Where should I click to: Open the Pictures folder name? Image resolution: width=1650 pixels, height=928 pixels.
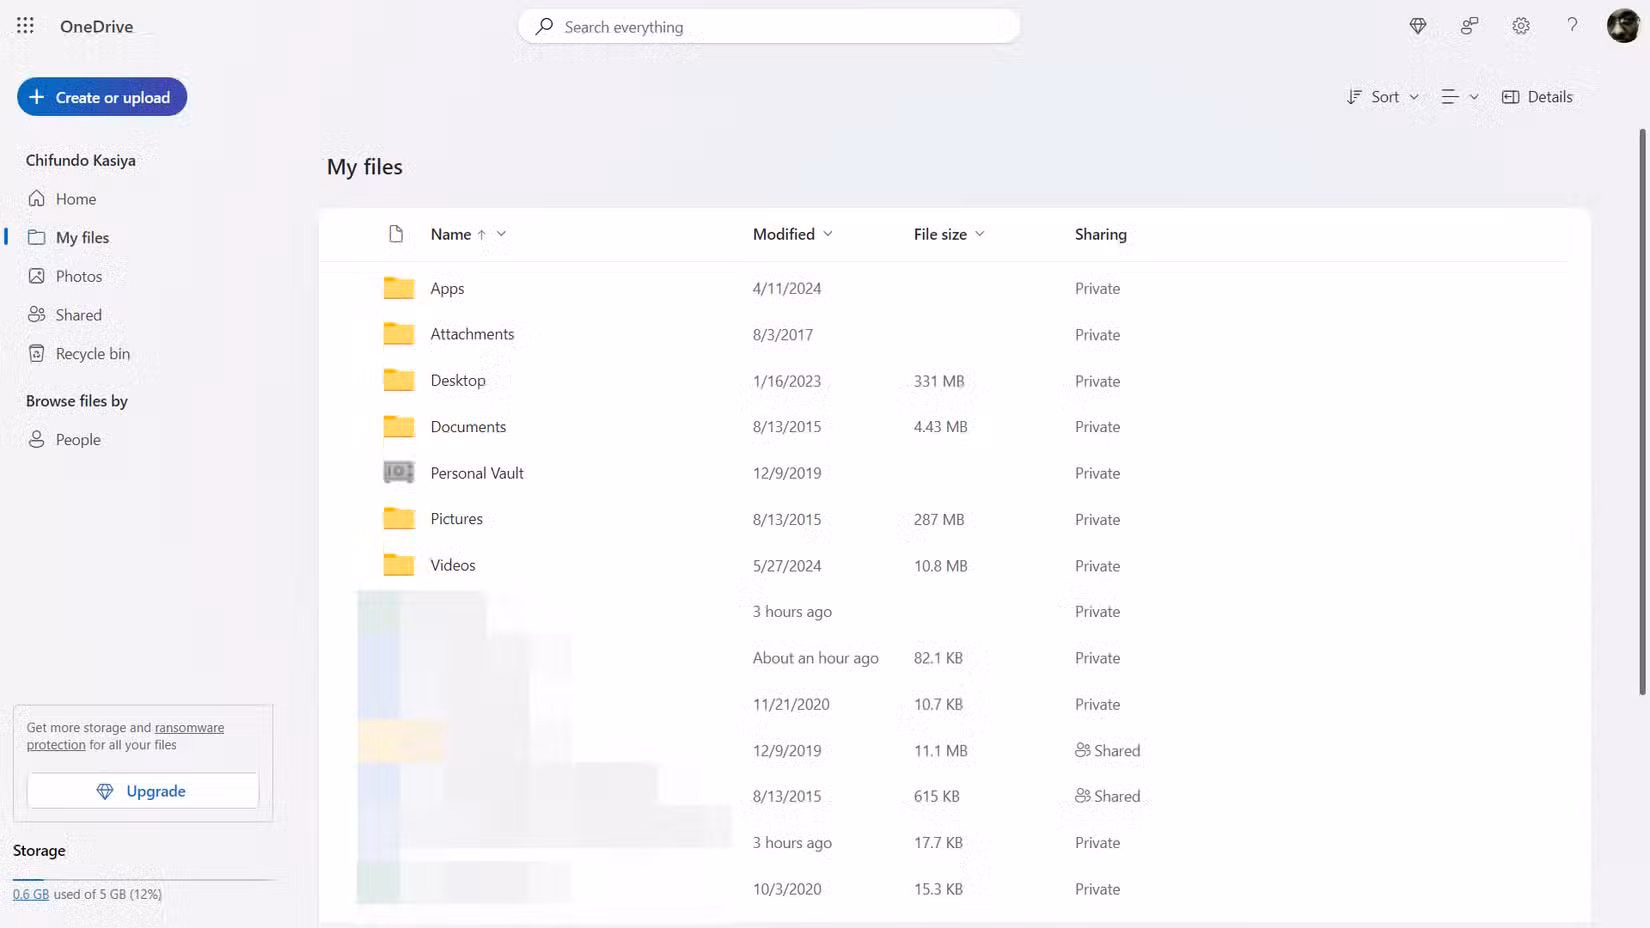pyautogui.click(x=456, y=519)
